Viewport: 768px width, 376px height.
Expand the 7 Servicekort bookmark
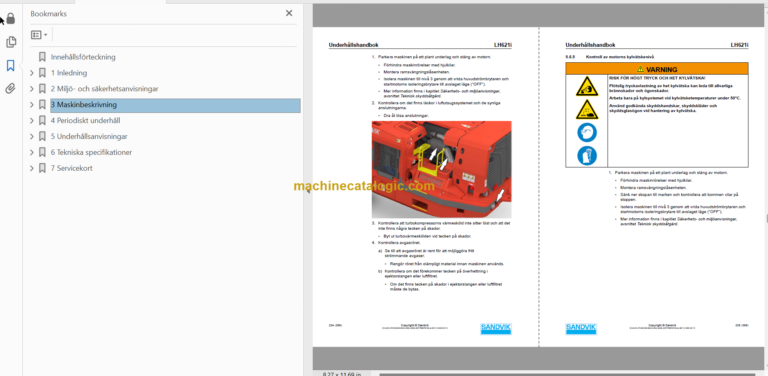click(x=32, y=168)
